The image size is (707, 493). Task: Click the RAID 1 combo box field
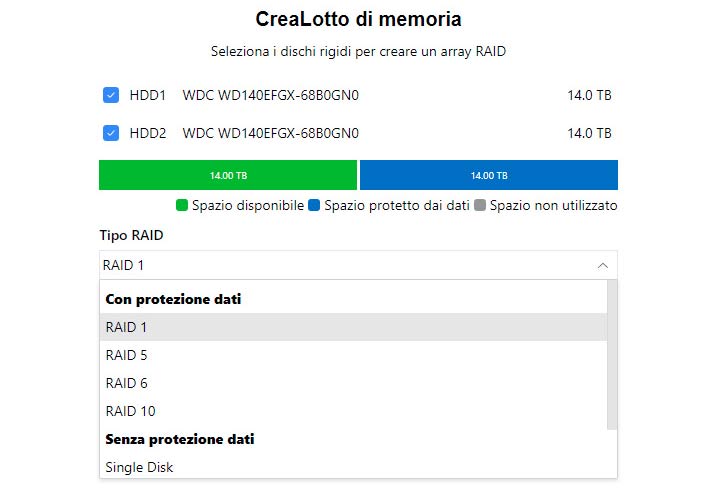[x=340, y=265]
